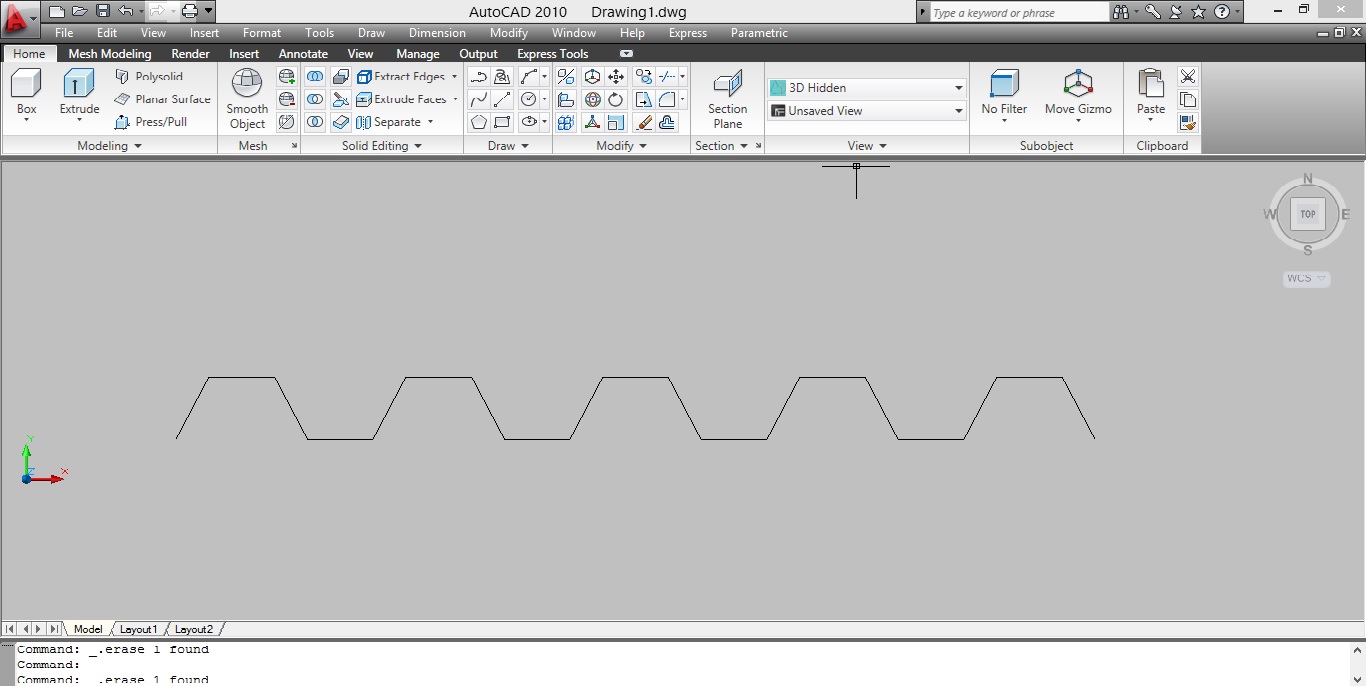Select the Rectangle draw tool
1366x686 pixels.
tap(503, 122)
